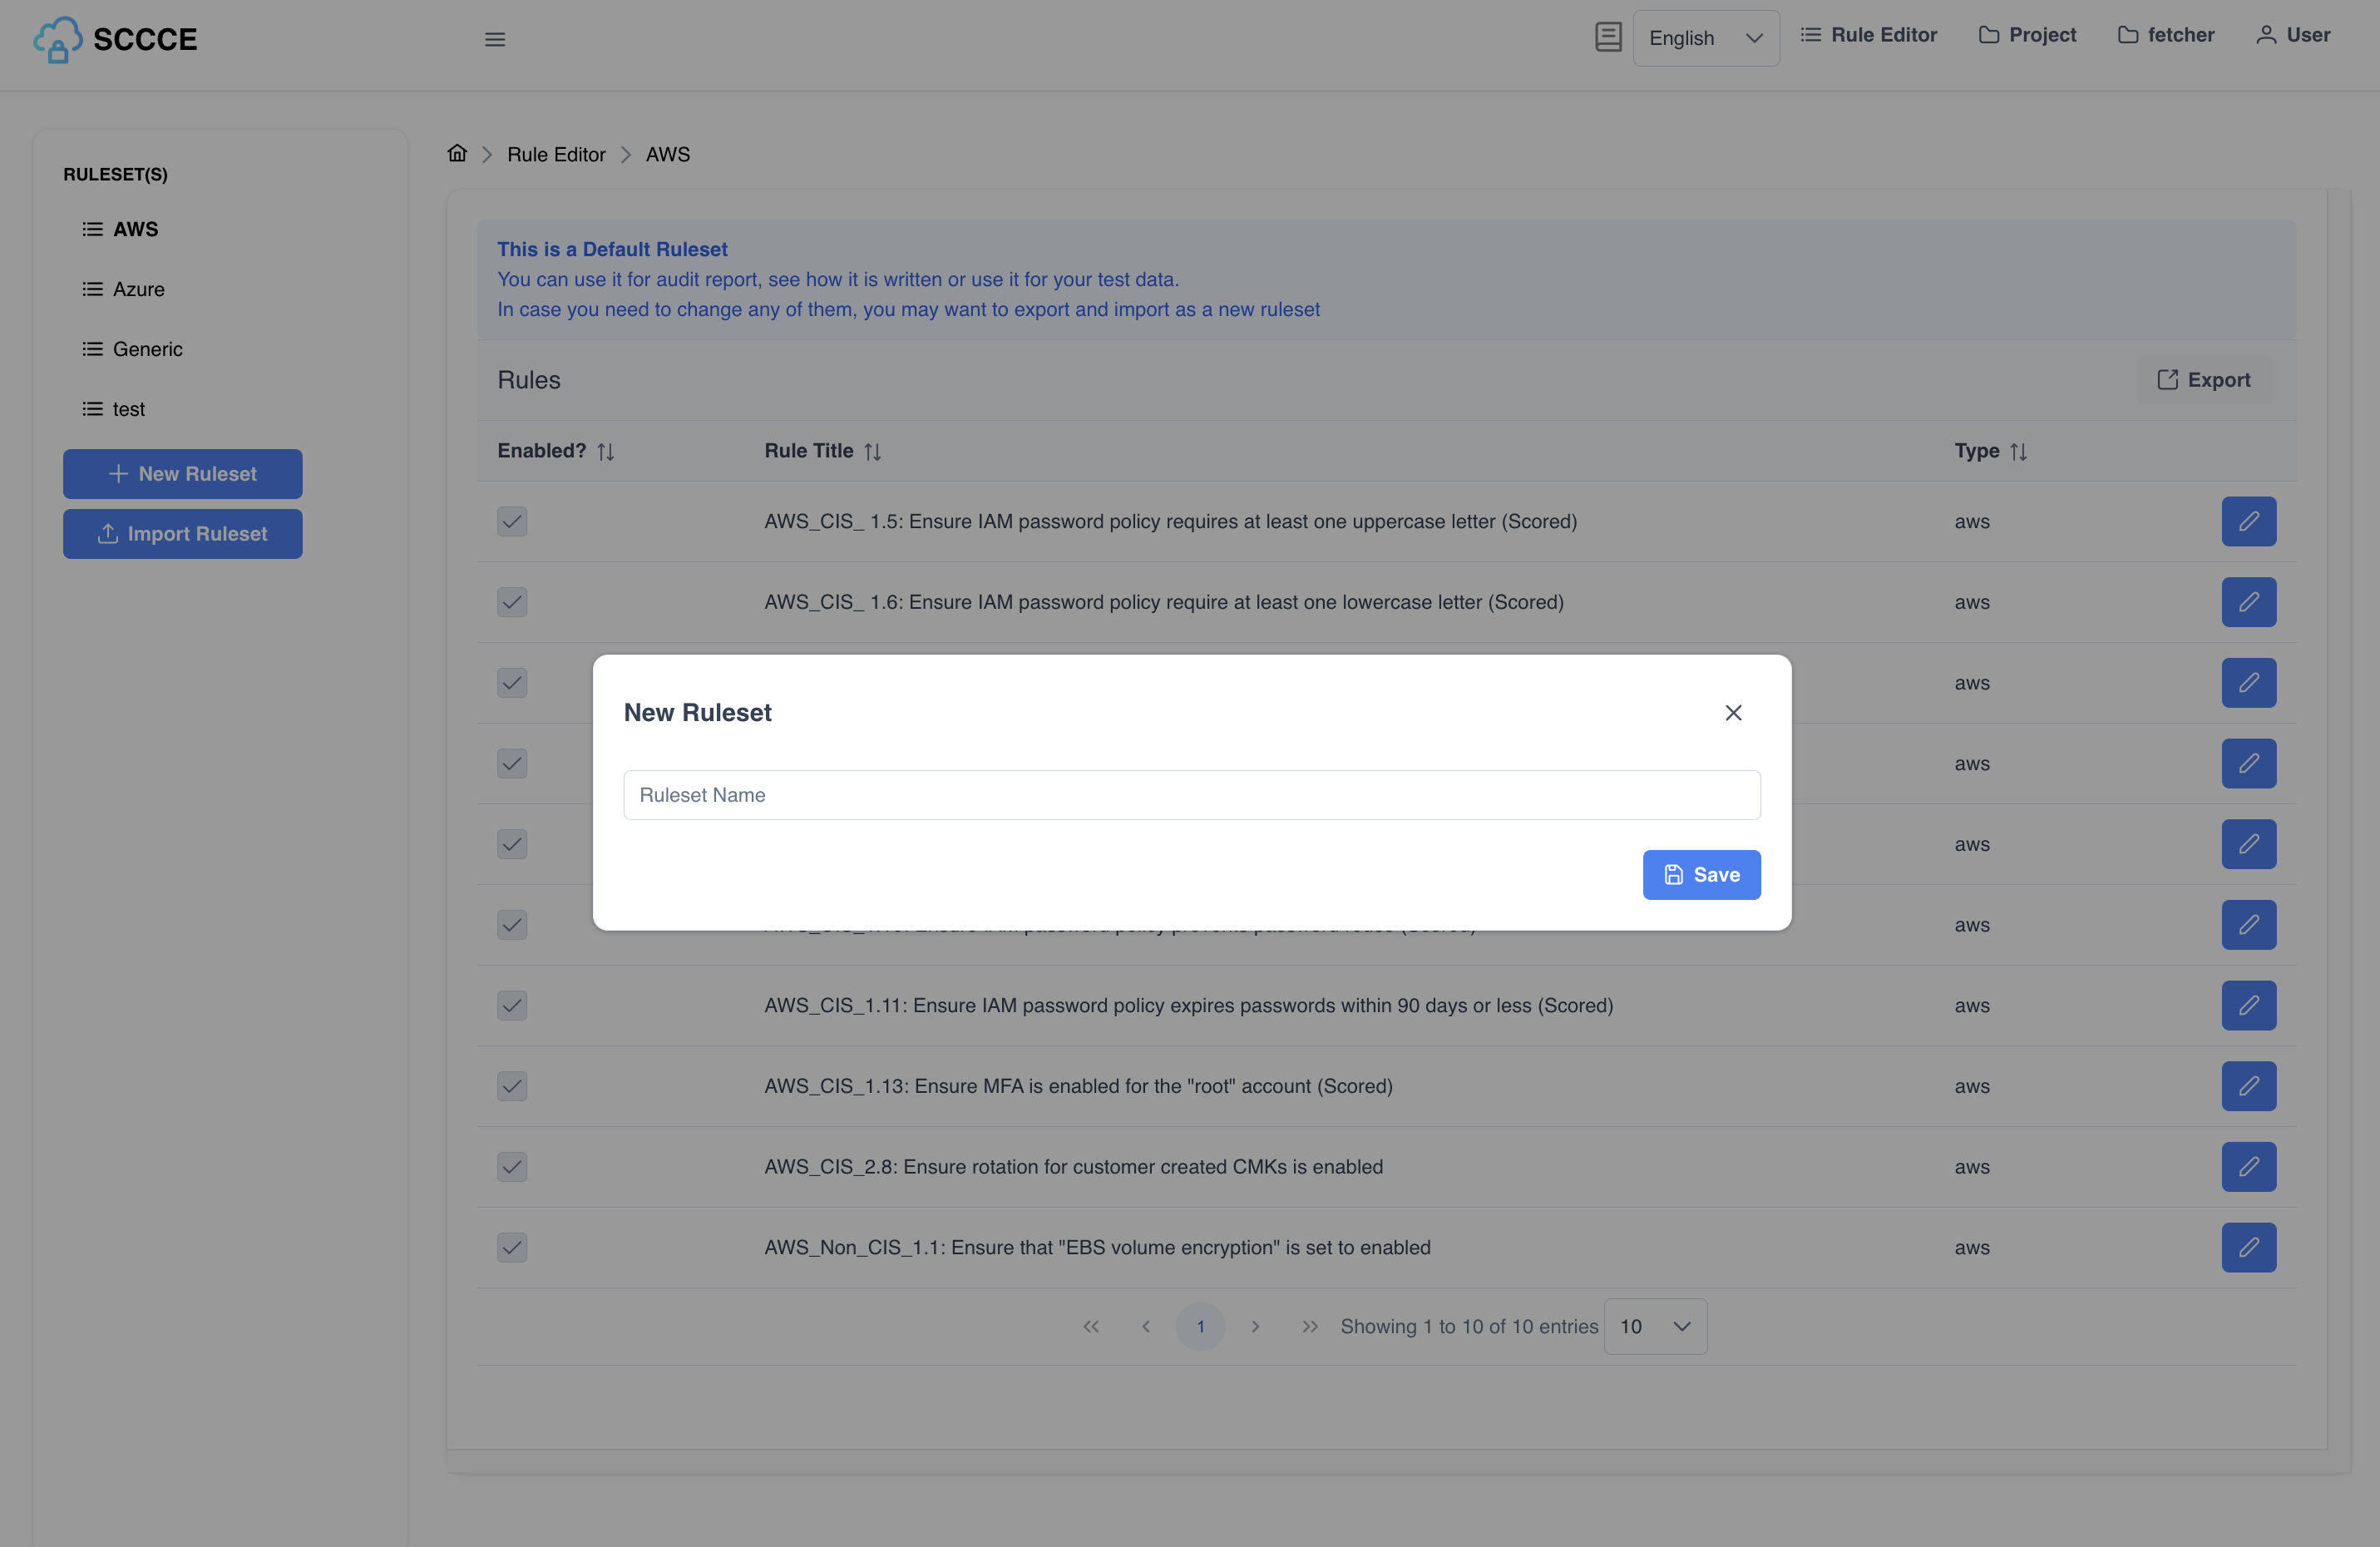Edit the AWS_CIS_1.11 password expiry rule
Viewport: 2380px width, 1547px height.
coord(2248,1005)
